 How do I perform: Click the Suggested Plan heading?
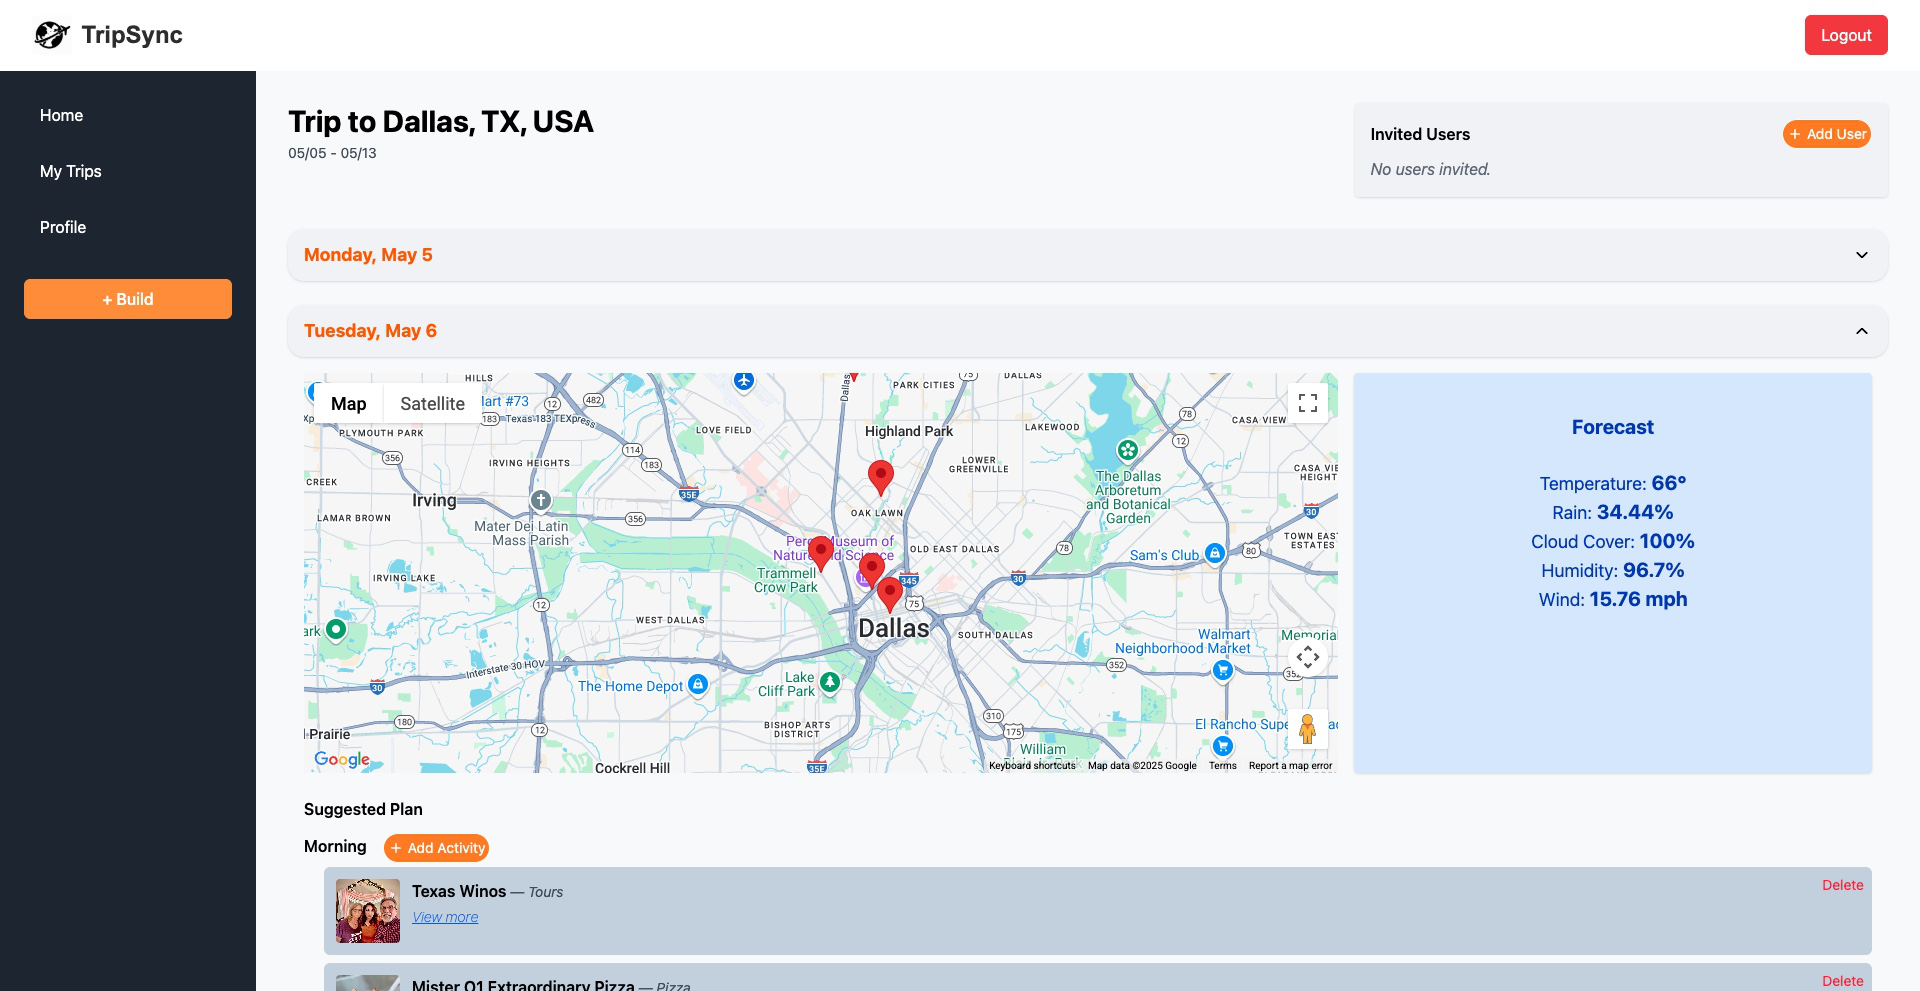coord(363,809)
